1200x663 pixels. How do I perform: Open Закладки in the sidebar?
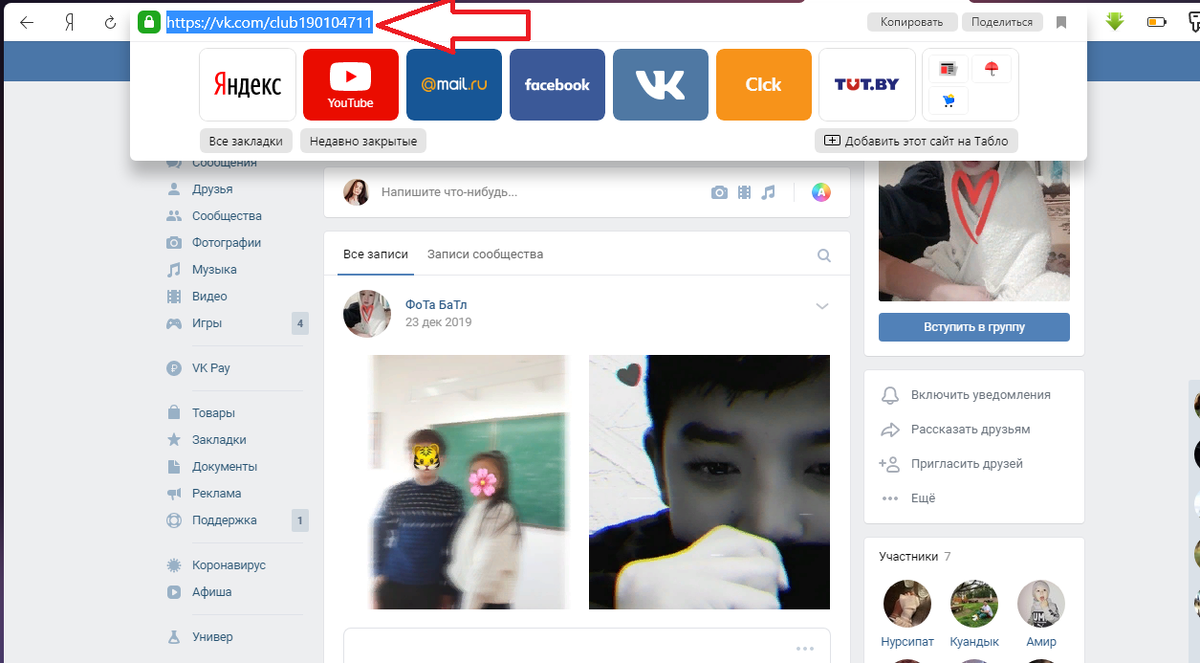pos(219,440)
